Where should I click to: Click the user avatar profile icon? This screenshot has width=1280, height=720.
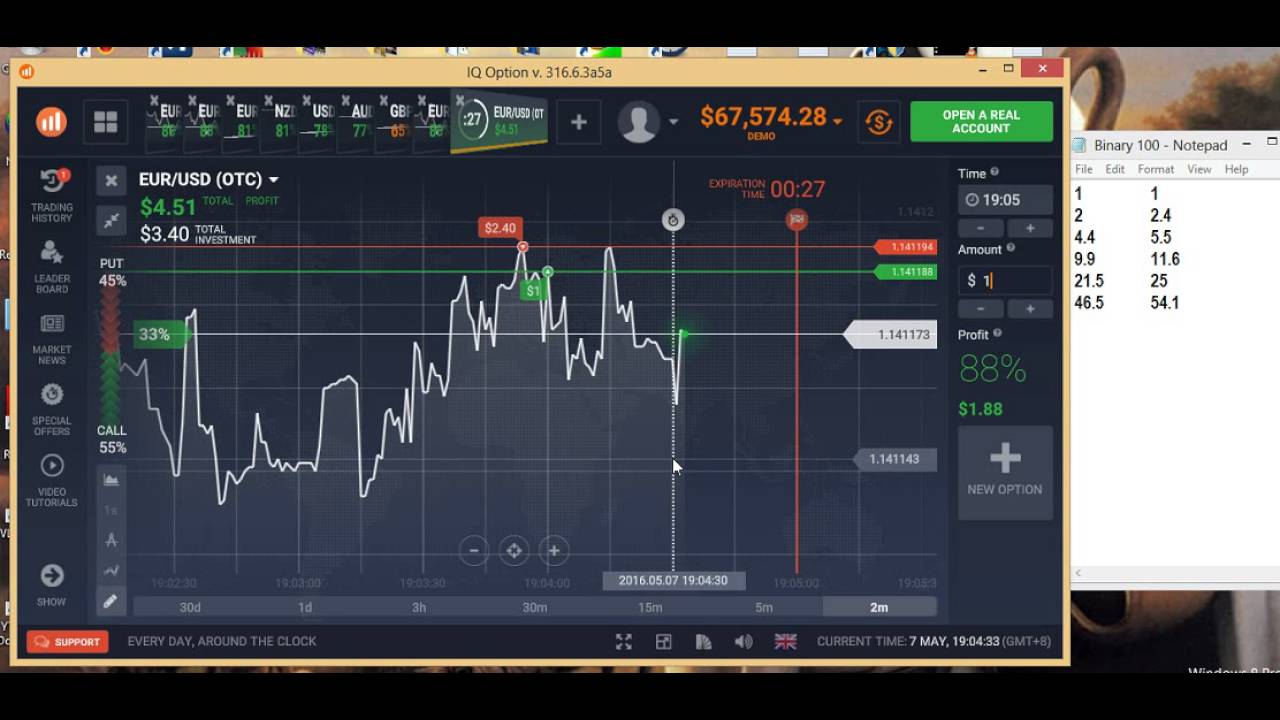638,122
